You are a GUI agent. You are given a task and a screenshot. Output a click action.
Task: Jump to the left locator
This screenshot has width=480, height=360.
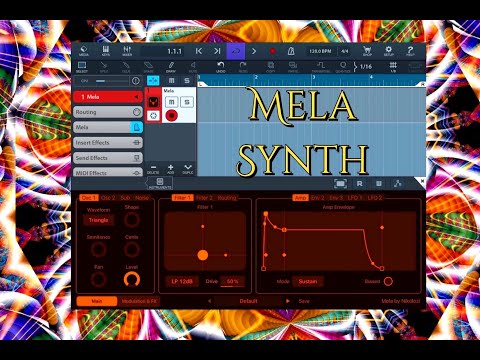pyautogui.click(x=199, y=51)
